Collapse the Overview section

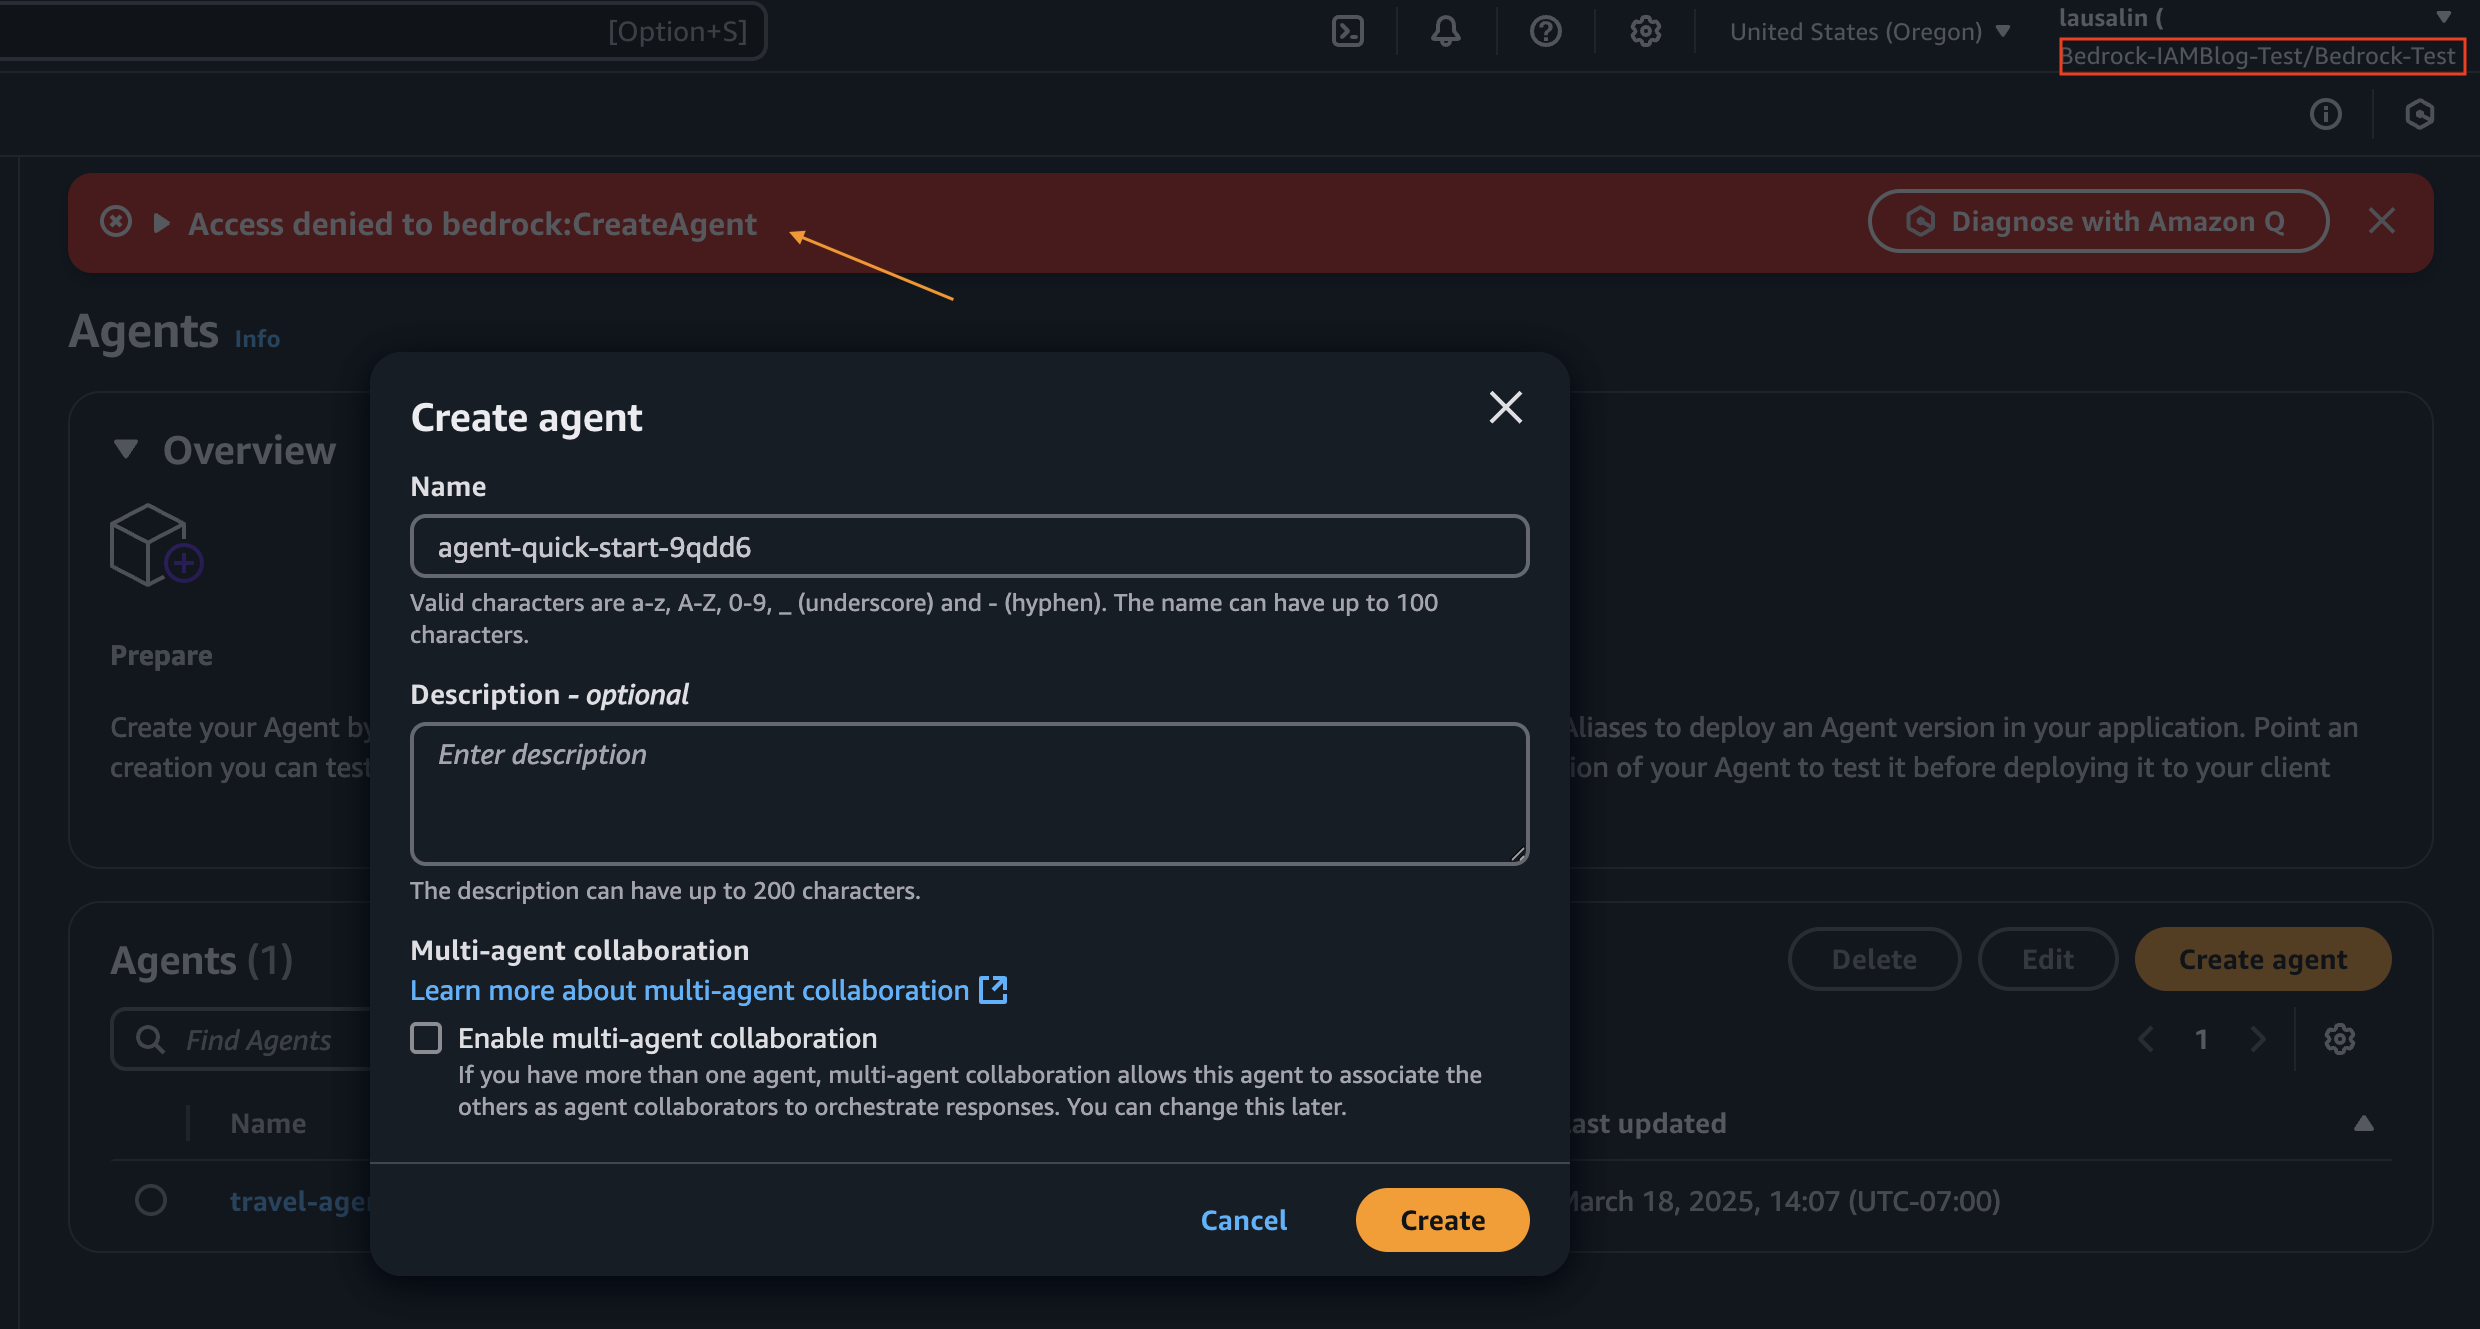(x=126, y=449)
